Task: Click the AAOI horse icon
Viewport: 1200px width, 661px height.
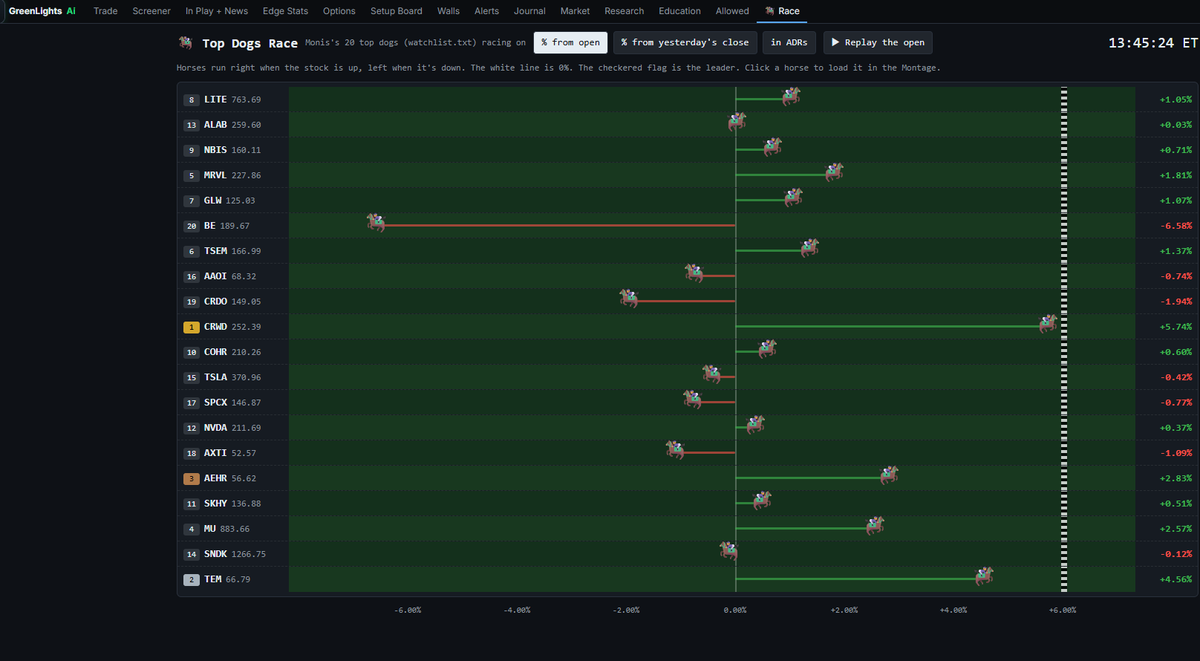Action: point(695,273)
